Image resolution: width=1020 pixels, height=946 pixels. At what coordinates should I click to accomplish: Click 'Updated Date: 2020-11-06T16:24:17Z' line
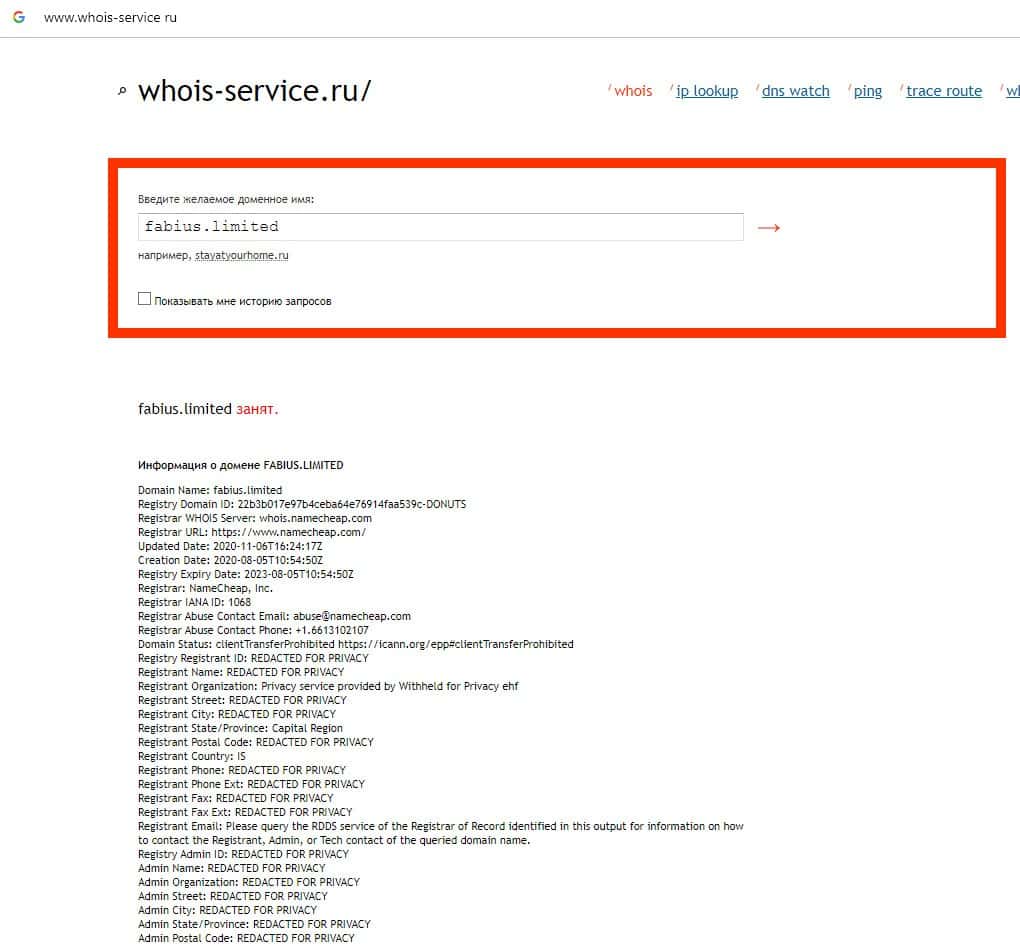pyautogui.click(x=230, y=547)
